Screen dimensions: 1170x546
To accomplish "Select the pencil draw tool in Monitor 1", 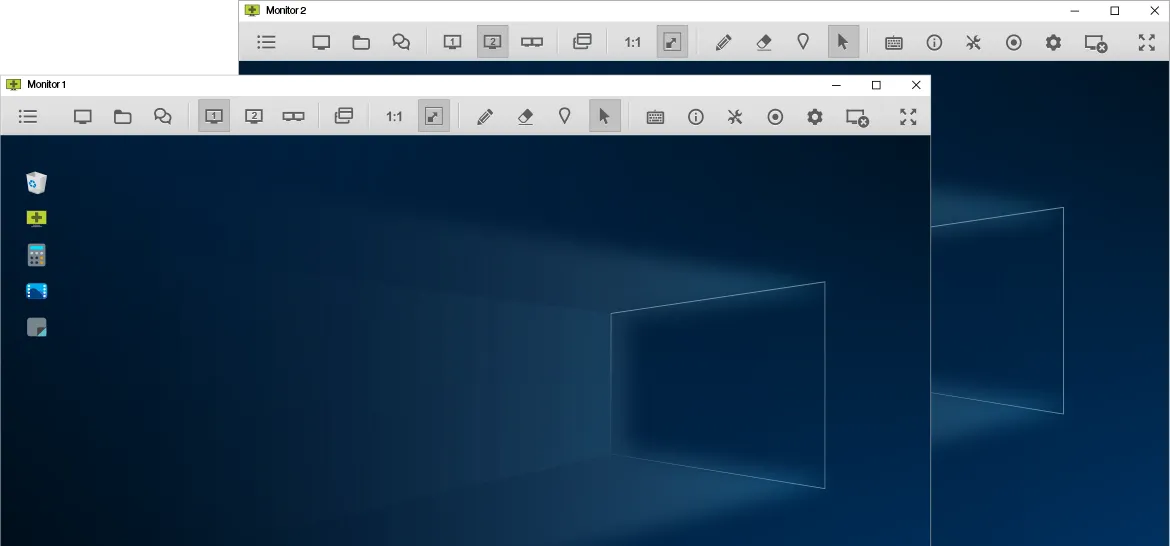I will click(x=485, y=116).
